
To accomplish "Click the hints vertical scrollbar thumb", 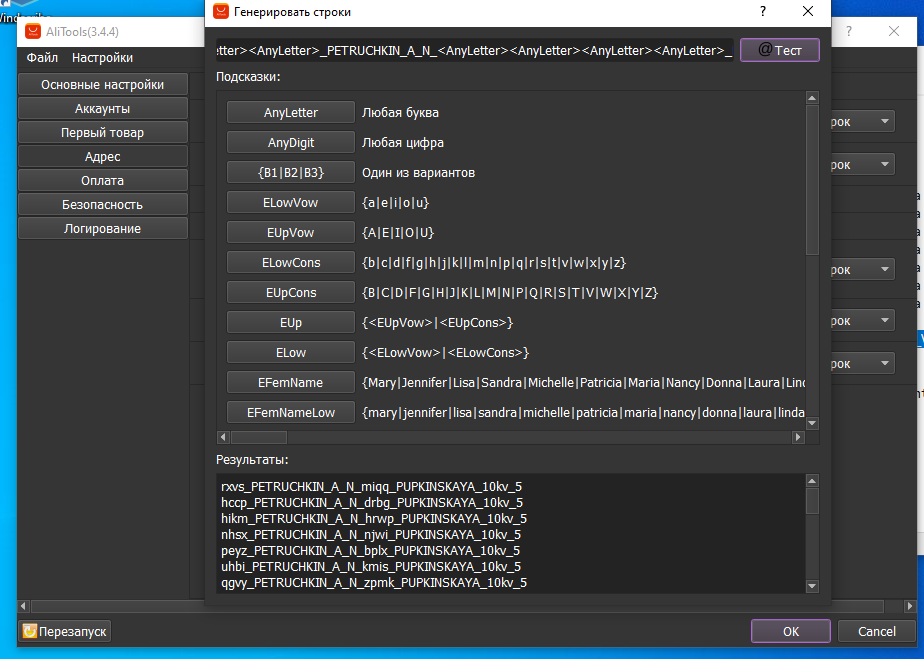I will [812, 180].
